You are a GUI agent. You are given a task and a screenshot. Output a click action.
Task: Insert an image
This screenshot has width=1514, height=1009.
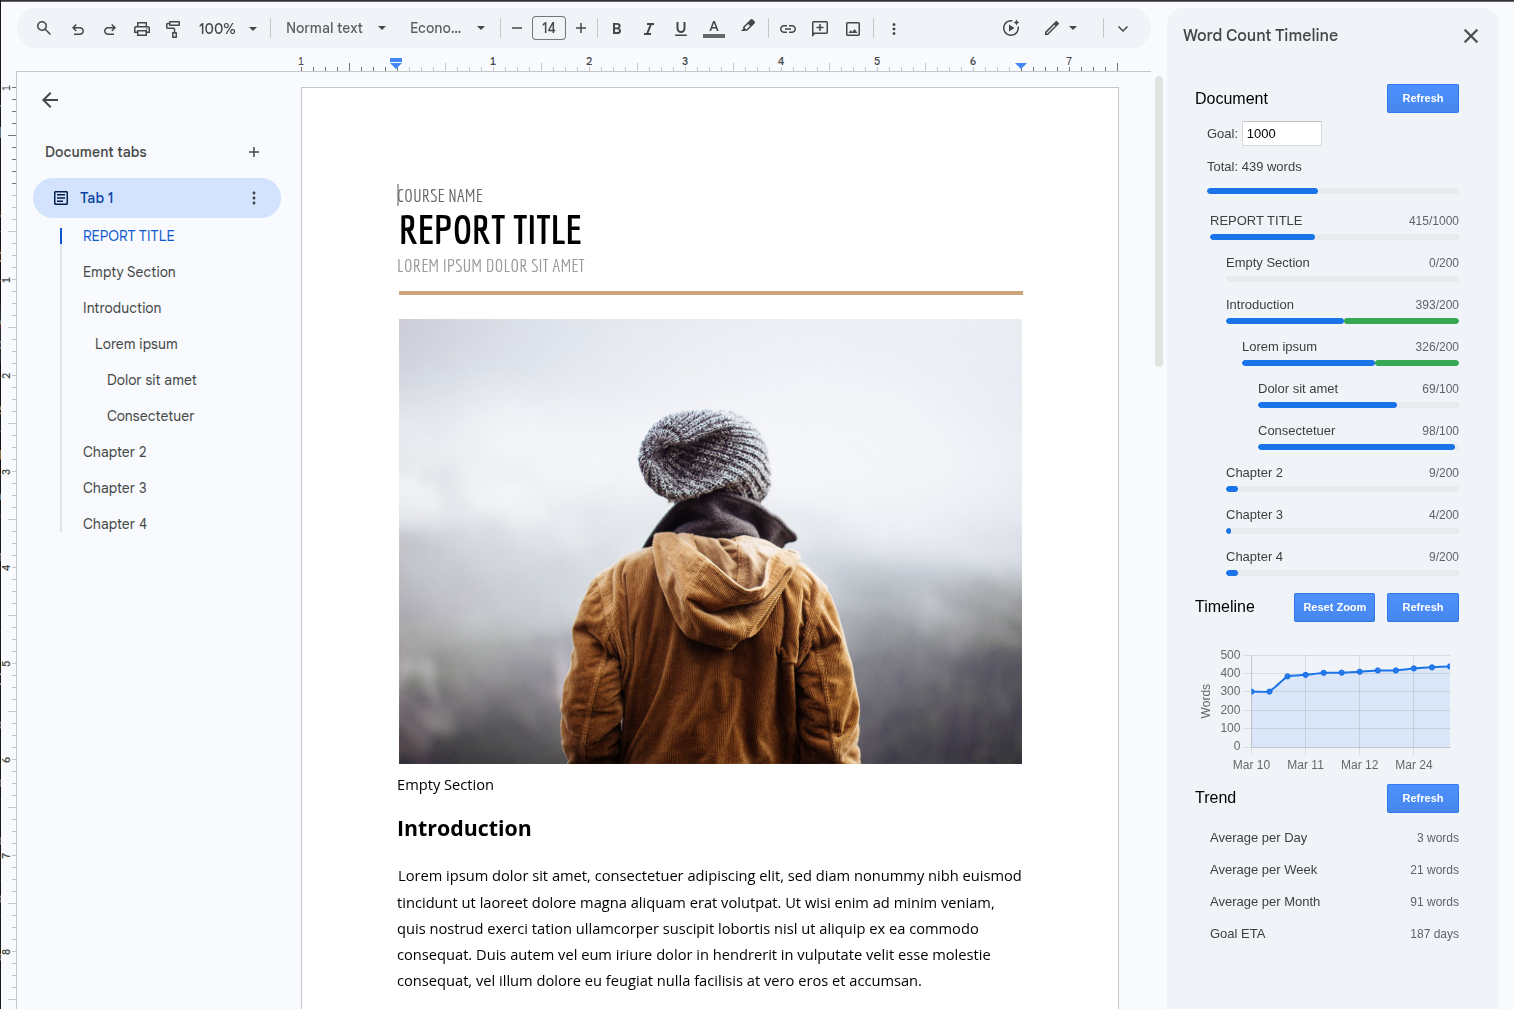click(852, 28)
